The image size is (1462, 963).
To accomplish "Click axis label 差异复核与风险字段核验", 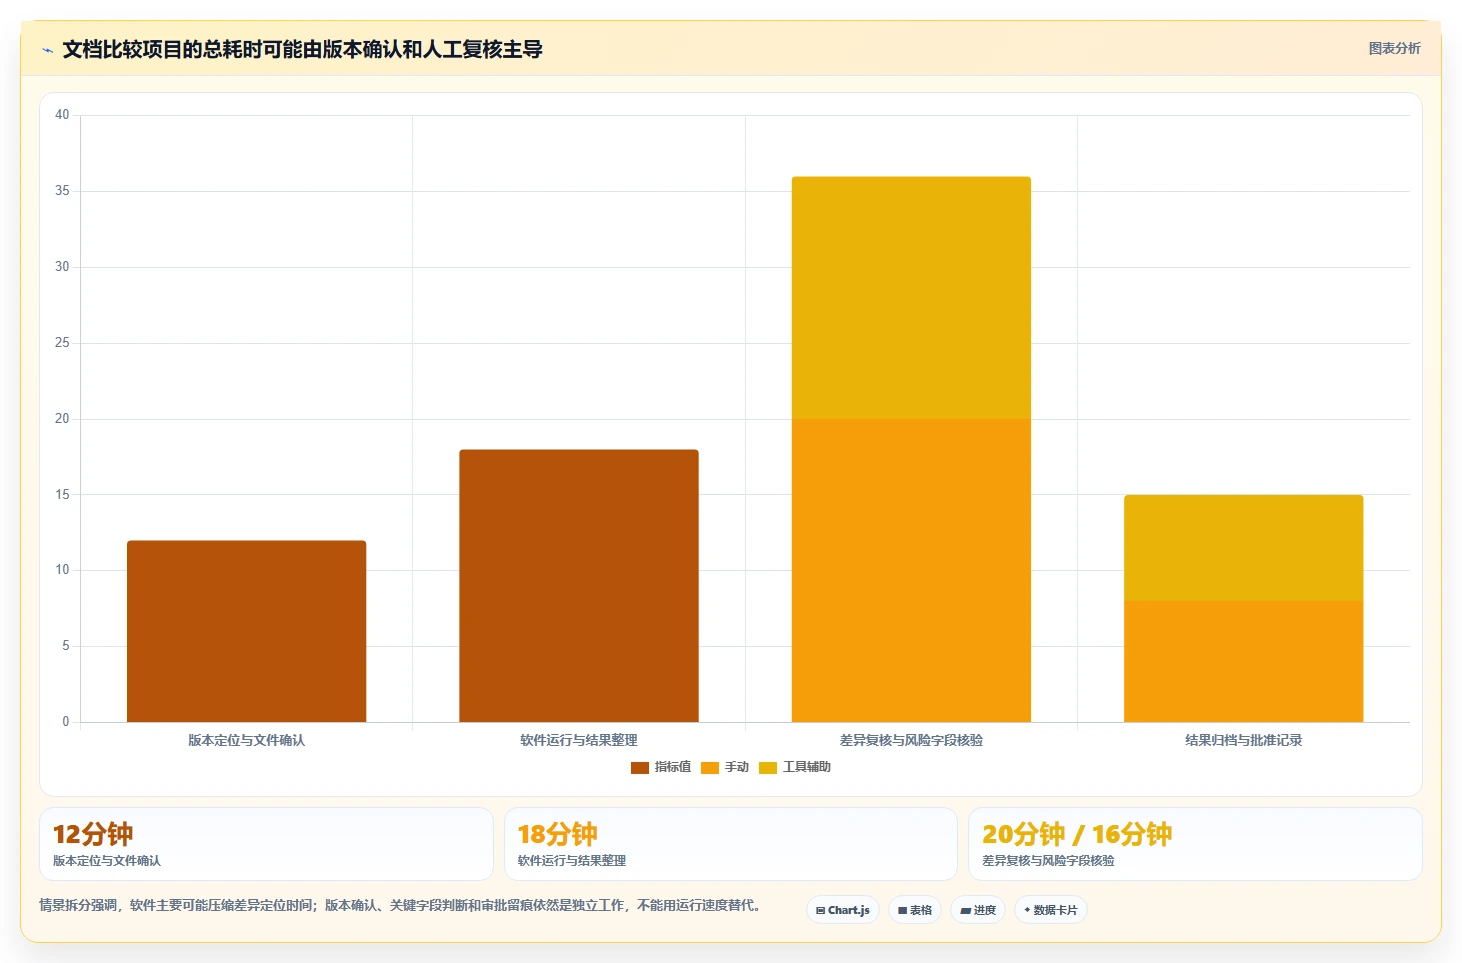I will tap(911, 740).
